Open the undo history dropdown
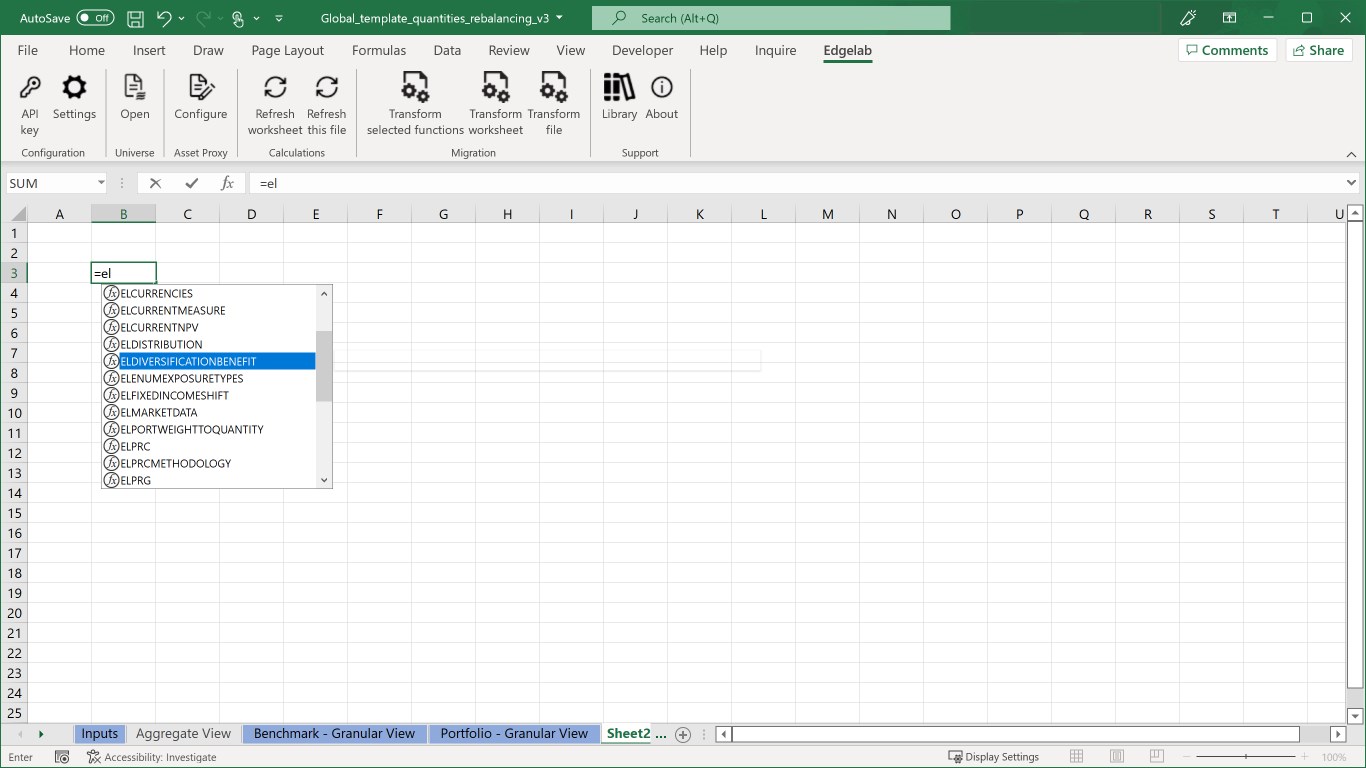The height and width of the screenshot is (768, 1366). click(x=182, y=18)
